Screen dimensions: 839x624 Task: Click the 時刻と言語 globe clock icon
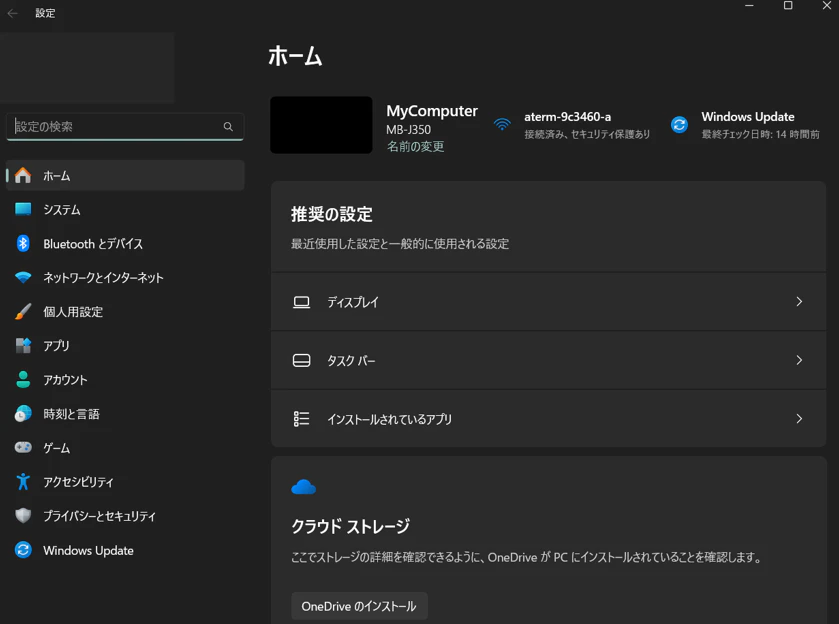22,414
